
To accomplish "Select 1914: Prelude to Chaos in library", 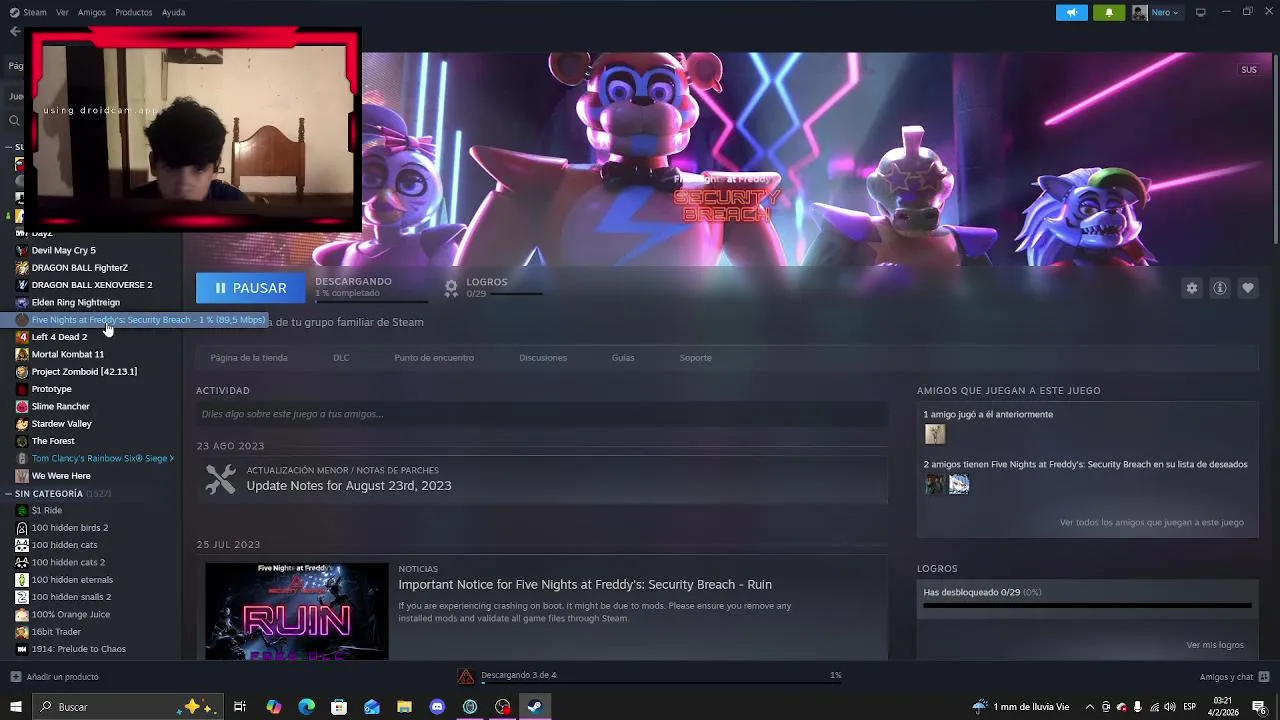I will 78,649.
